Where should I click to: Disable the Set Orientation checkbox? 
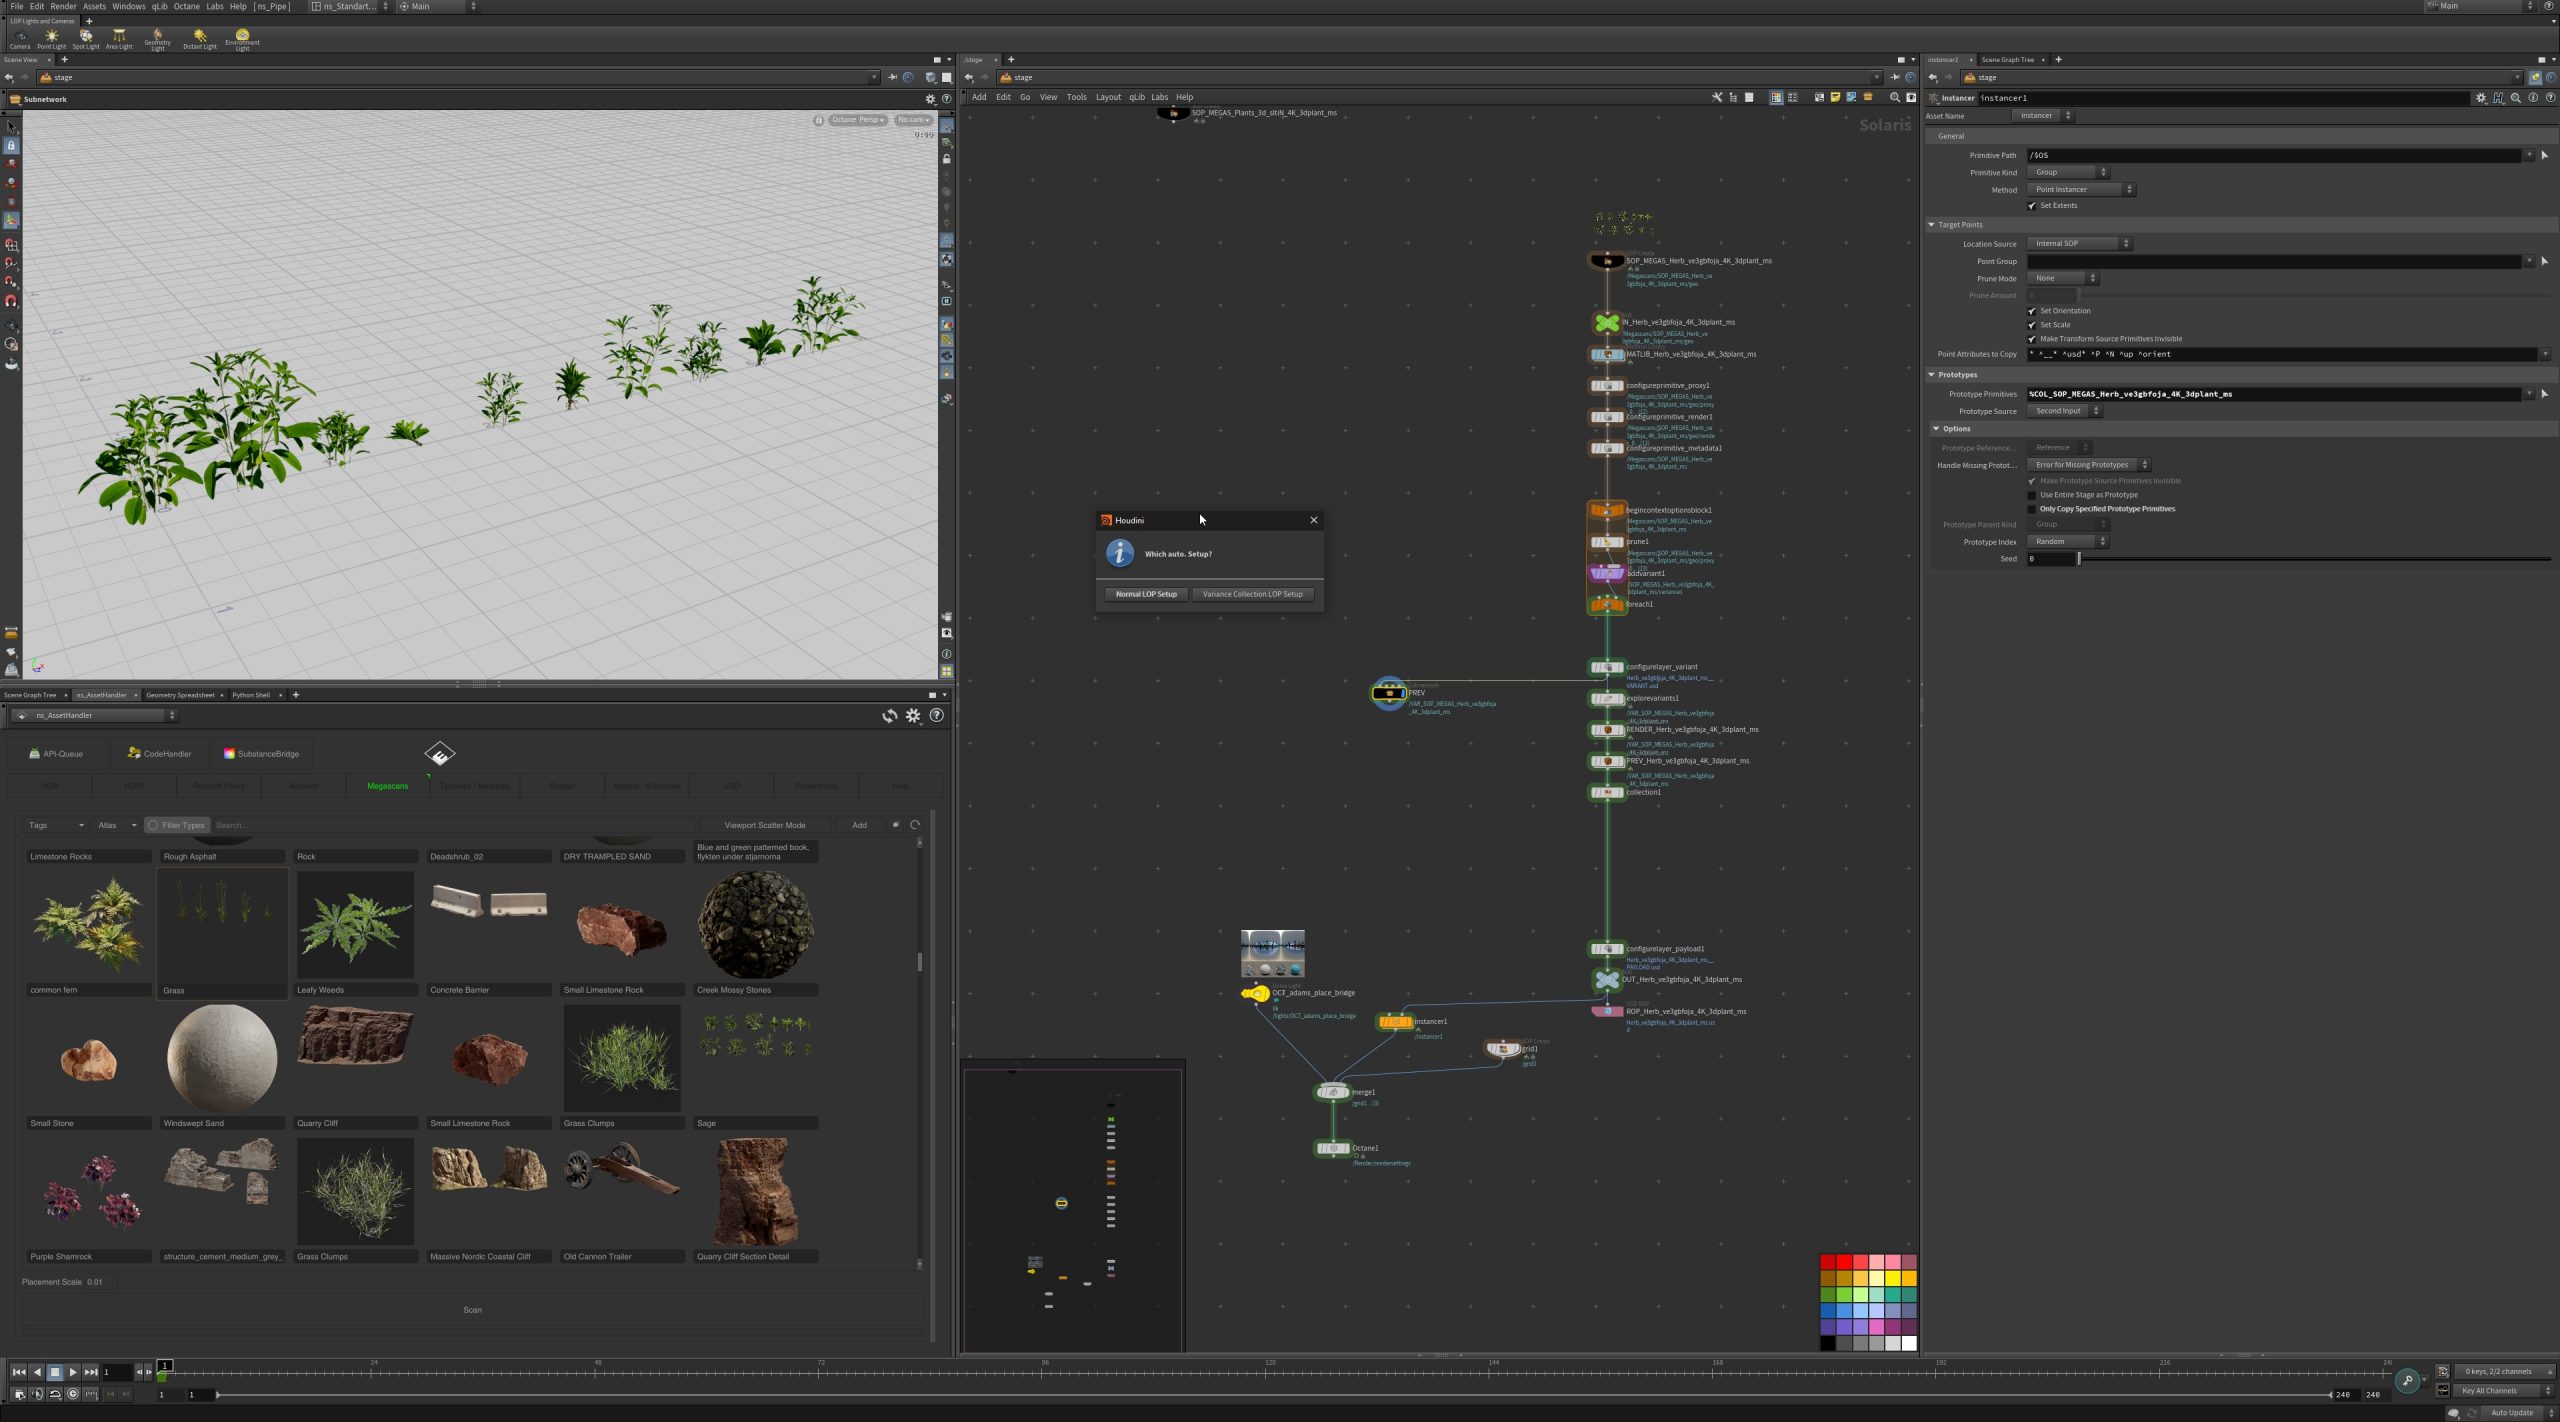[2032, 311]
